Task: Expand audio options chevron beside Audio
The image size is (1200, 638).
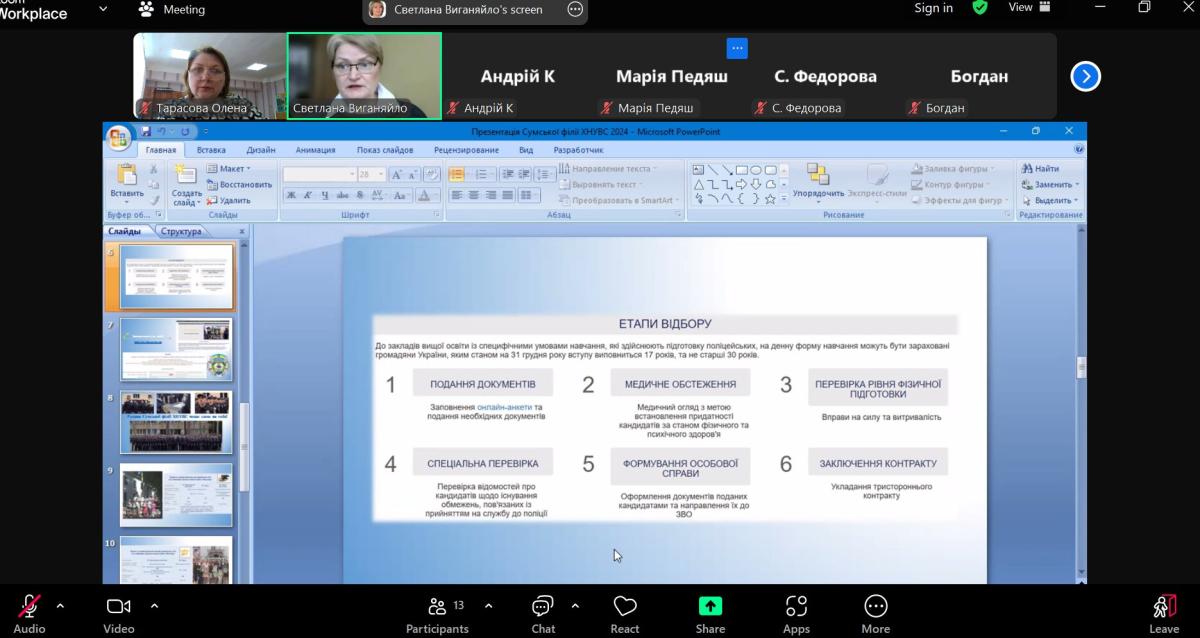Action: coord(60,605)
